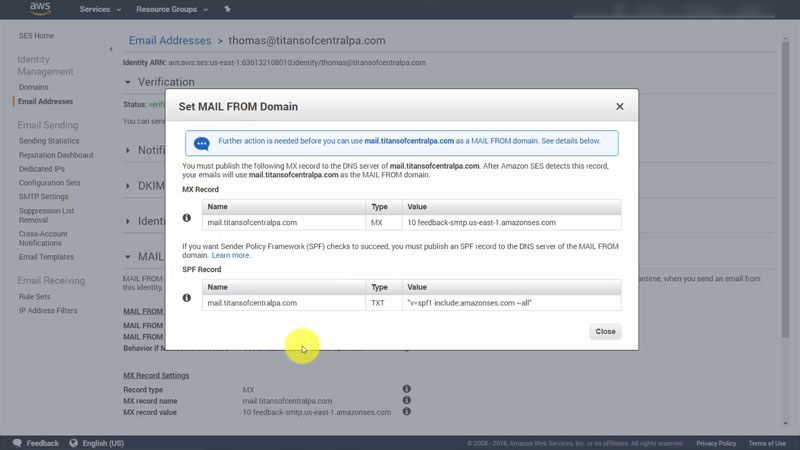The image size is (800, 450).
Task: Follow the Learn more link about SPF
Action: point(231,255)
